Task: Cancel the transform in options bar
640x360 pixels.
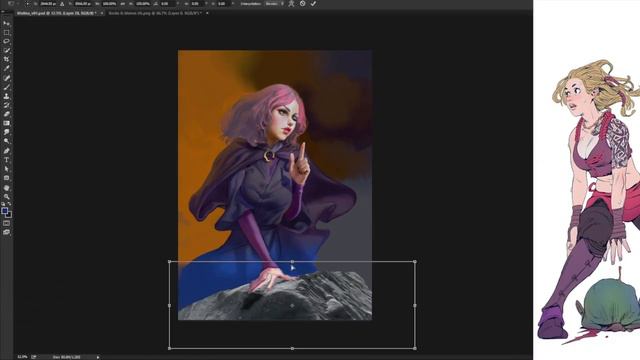Action: point(302,4)
